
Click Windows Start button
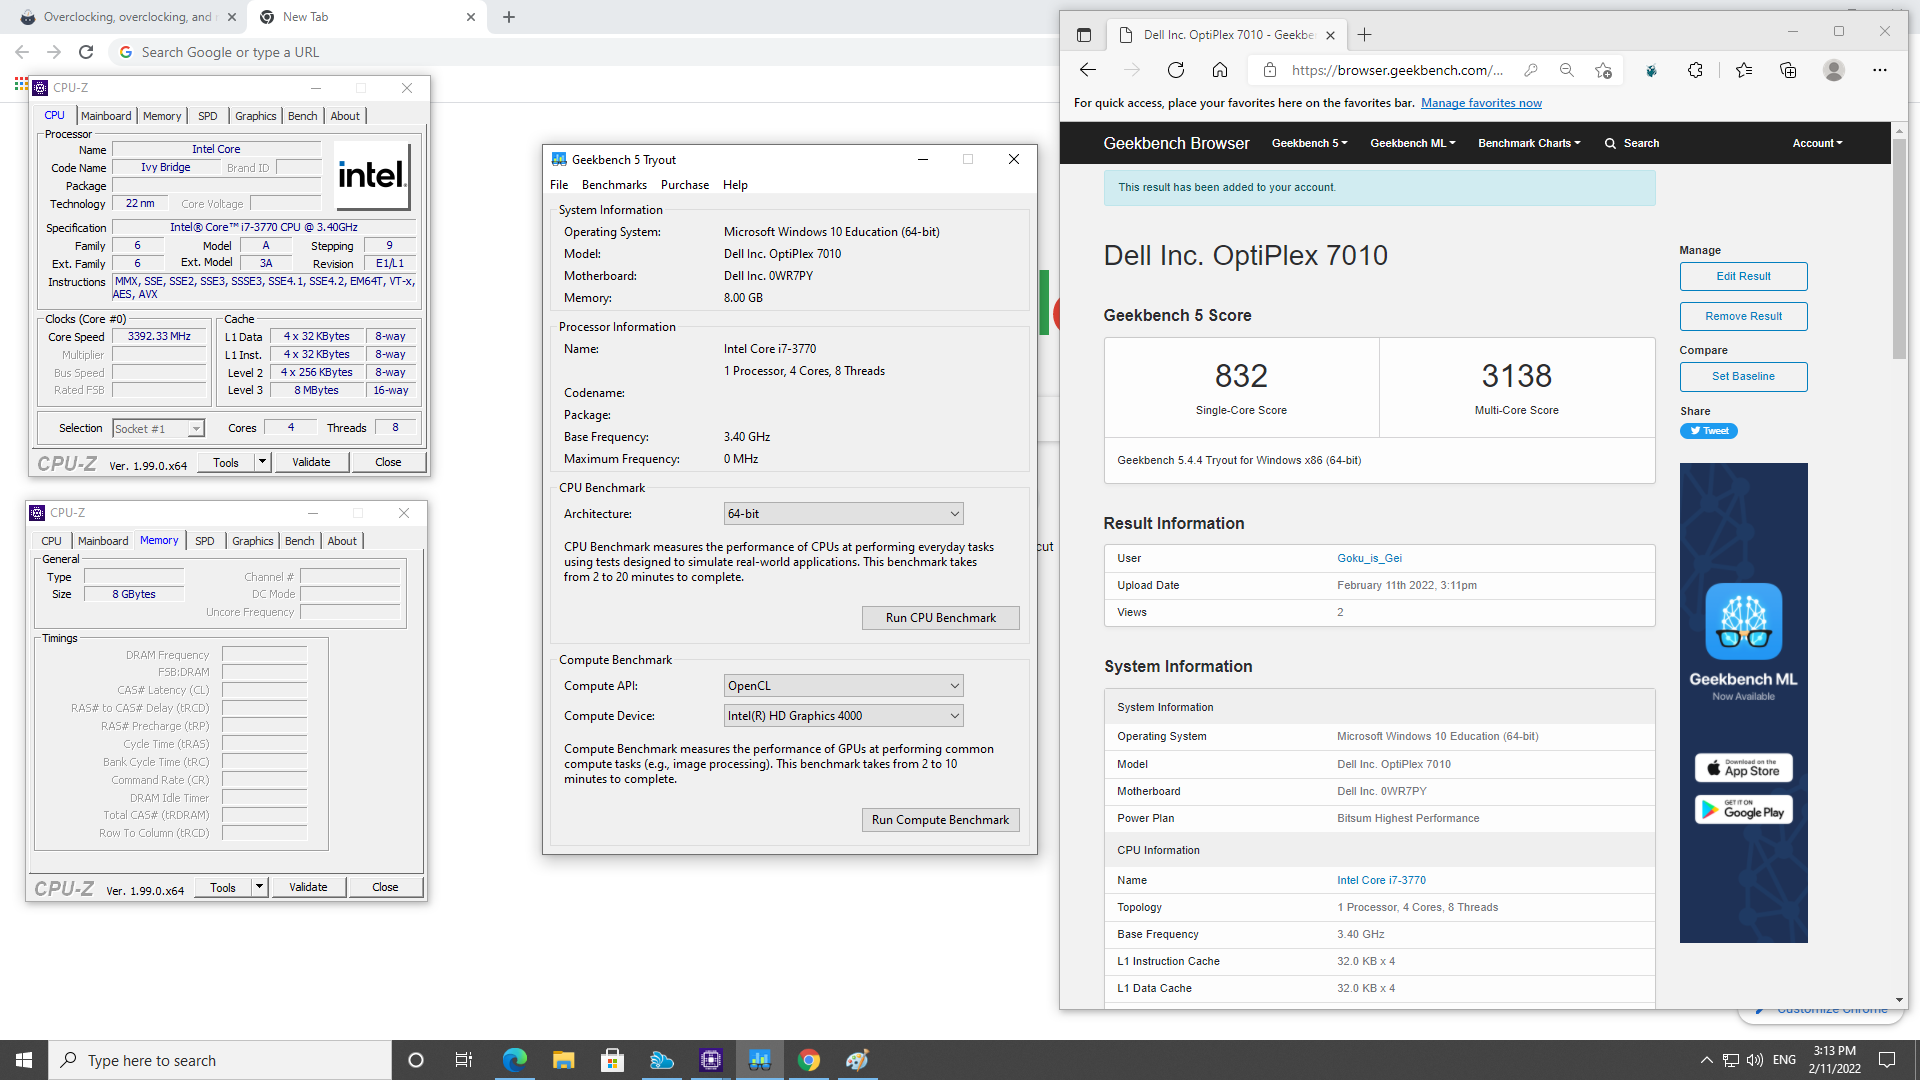click(x=24, y=1060)
